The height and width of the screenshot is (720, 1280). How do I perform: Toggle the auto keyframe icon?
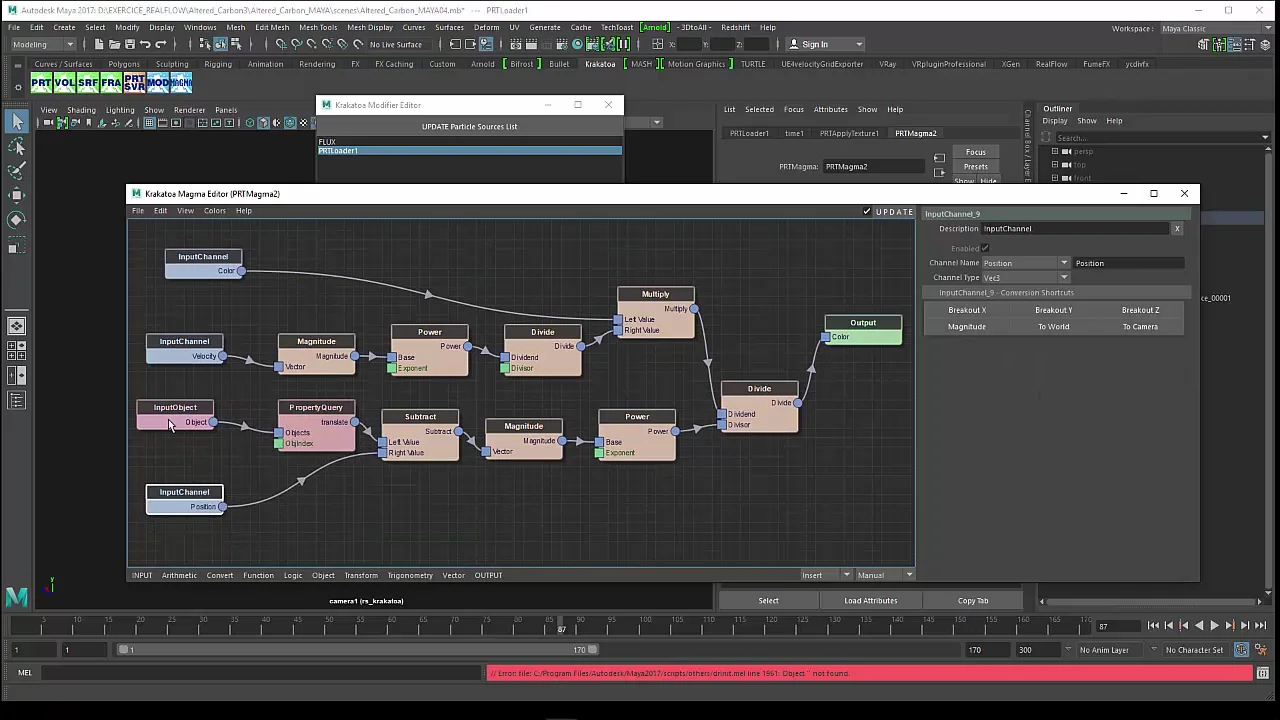1241,650
